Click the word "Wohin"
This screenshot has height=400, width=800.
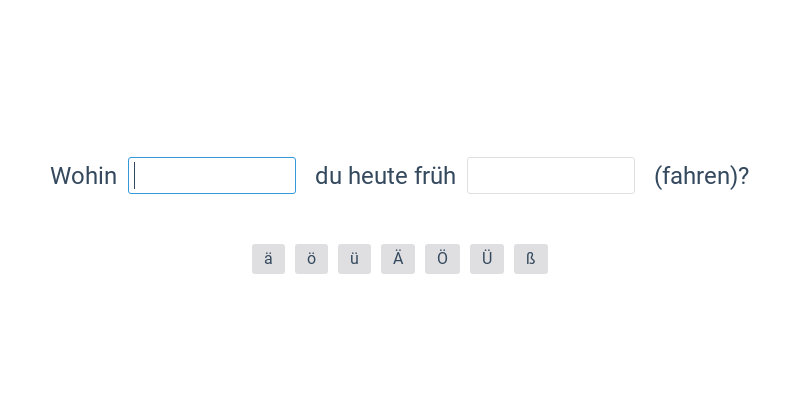click(x=83, y=177)
